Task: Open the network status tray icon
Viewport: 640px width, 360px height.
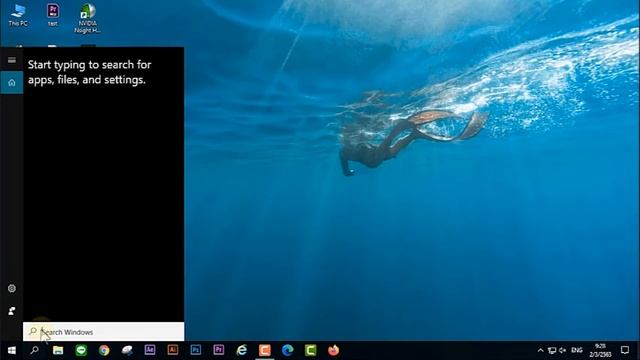Action: coord(552,350)
